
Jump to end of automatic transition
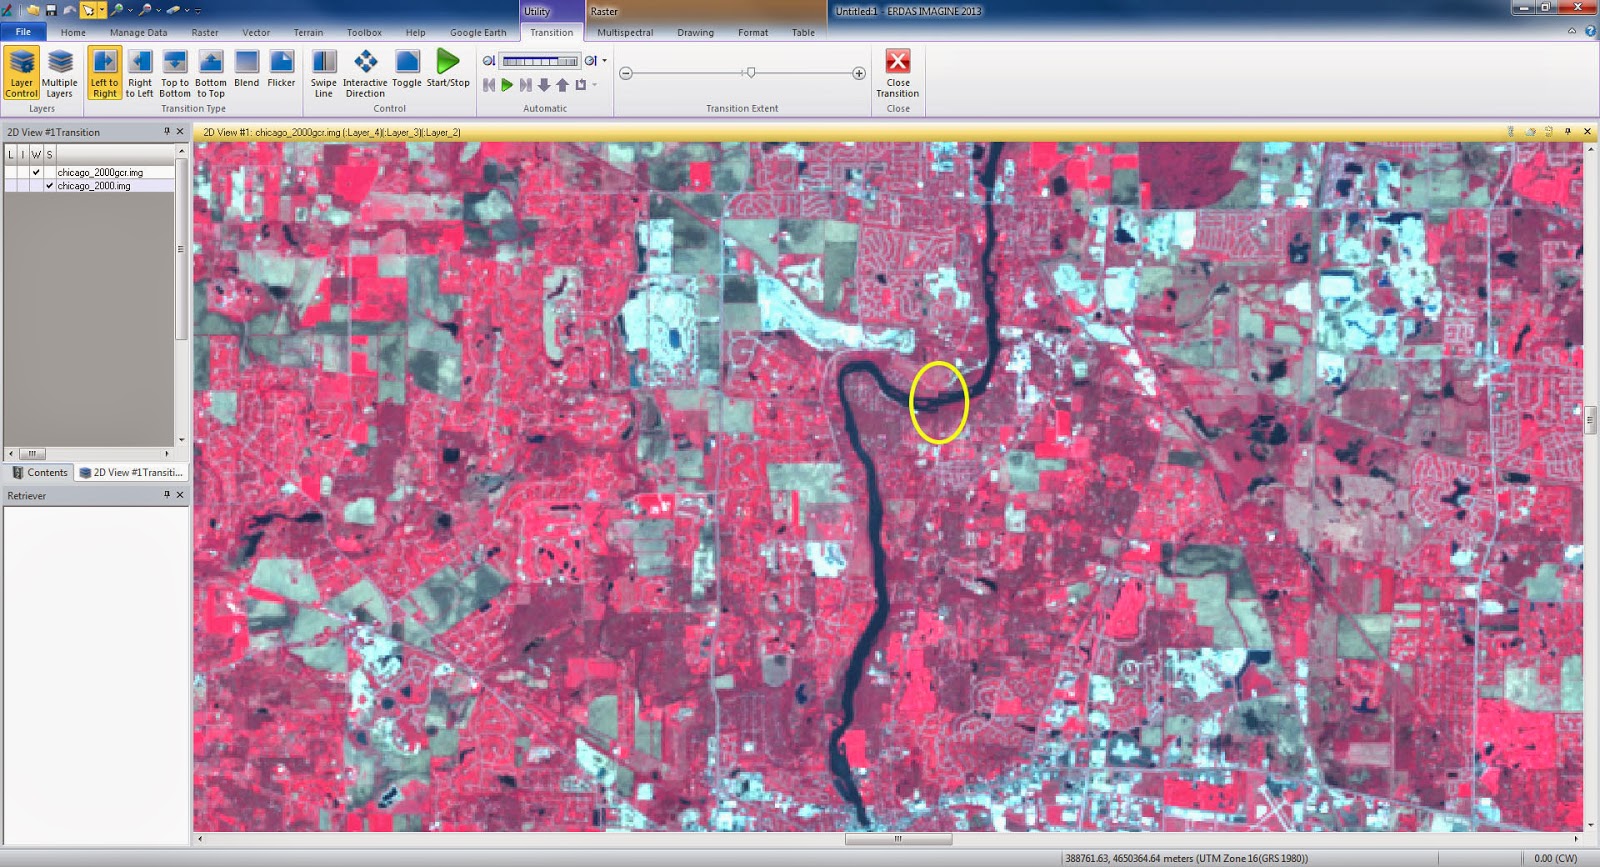pos(526,85)
